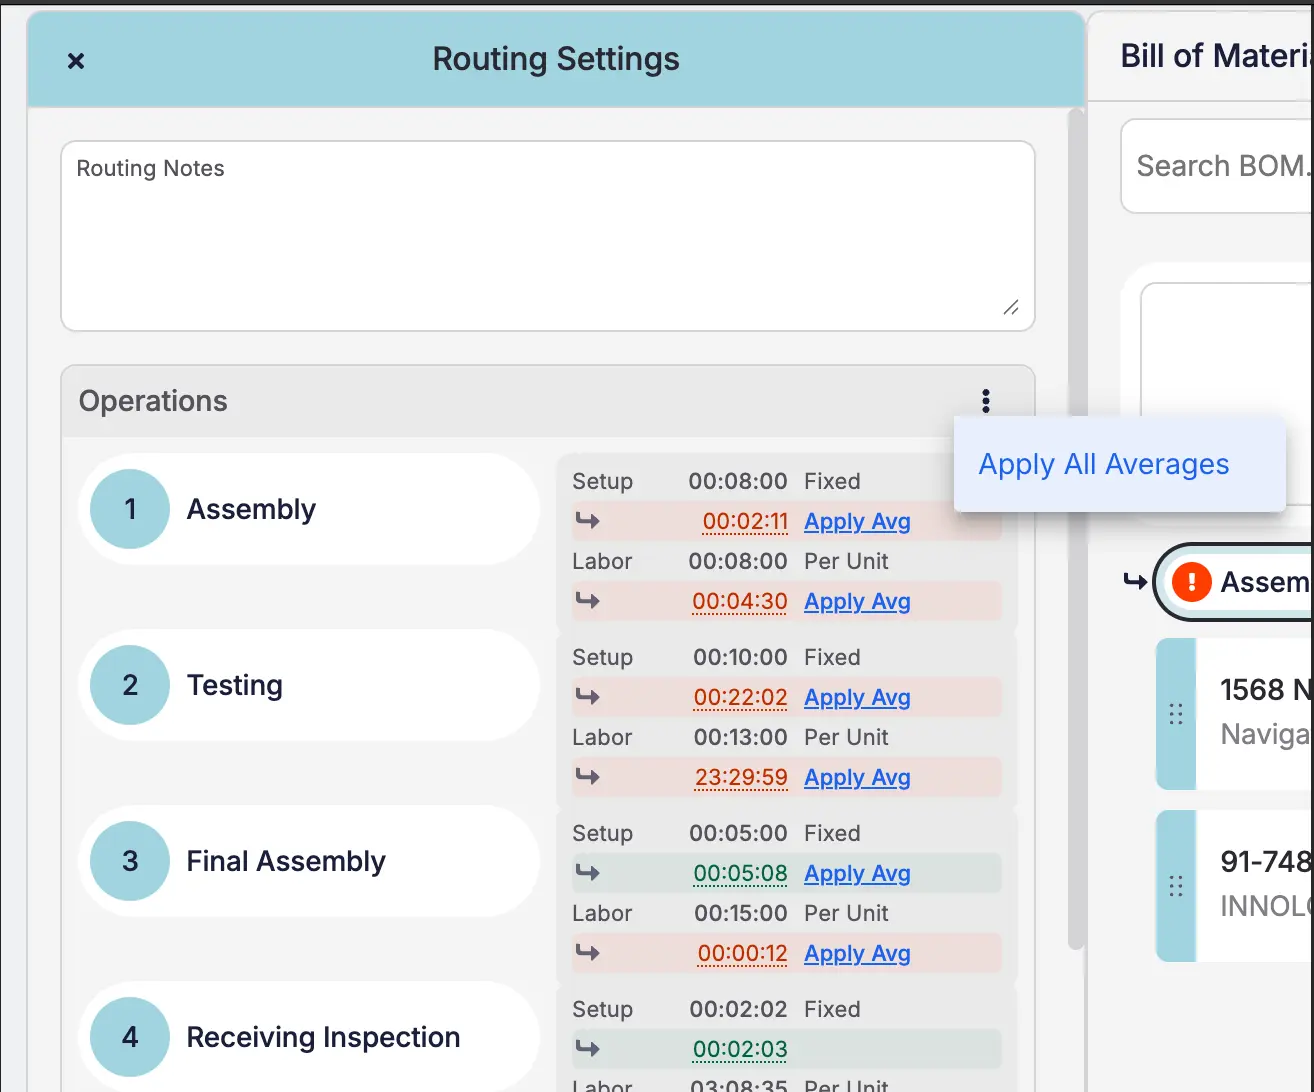The width and height of the screenshot is (1314, 1092).
Task: Click drag handle on the 91-748 item
Action: [1176, 886]
